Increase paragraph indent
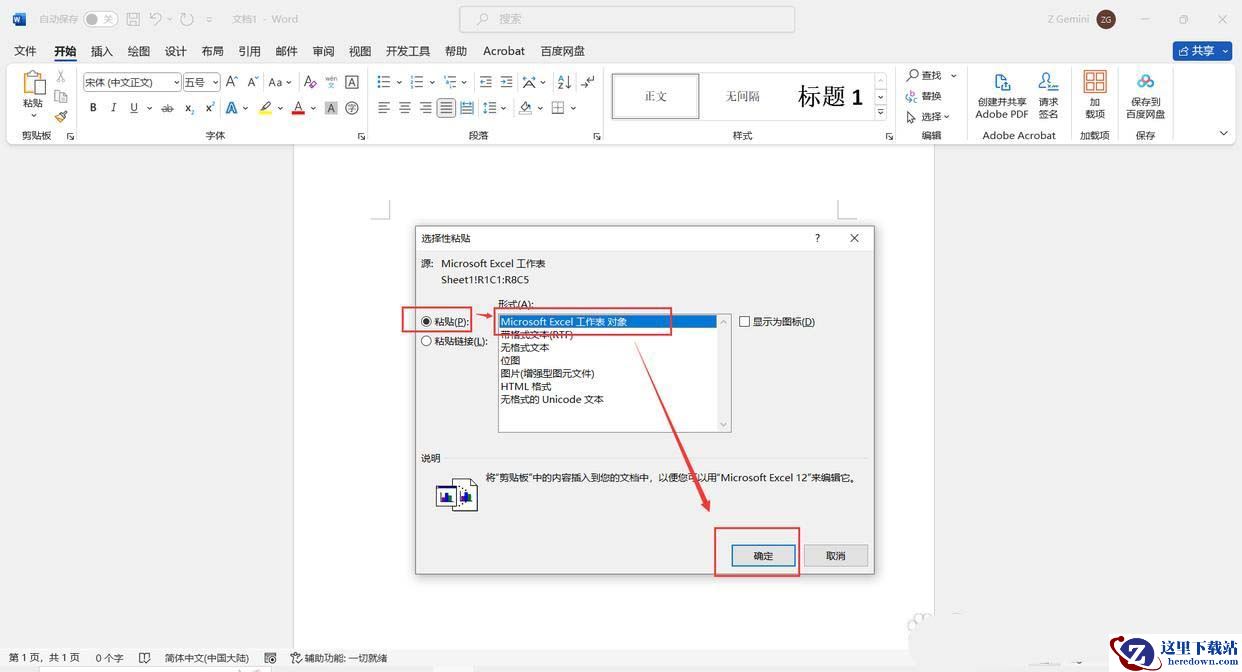Viewport: 1242px width, 672px height. (506, 82)
